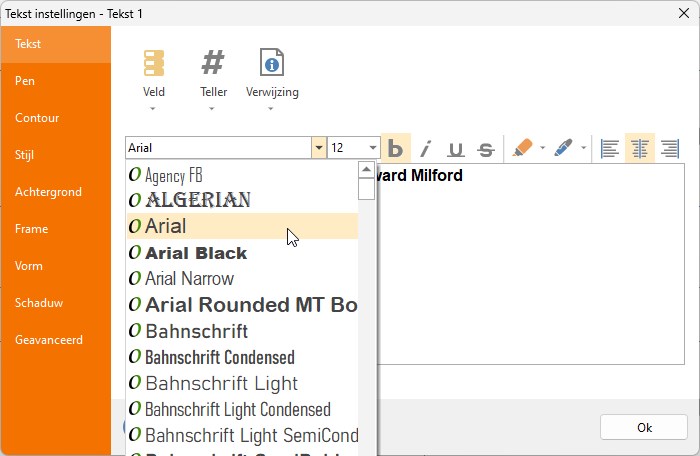Click in the font name input field
The width and height of the screenshot is (700, 456).
coord(219,148)
